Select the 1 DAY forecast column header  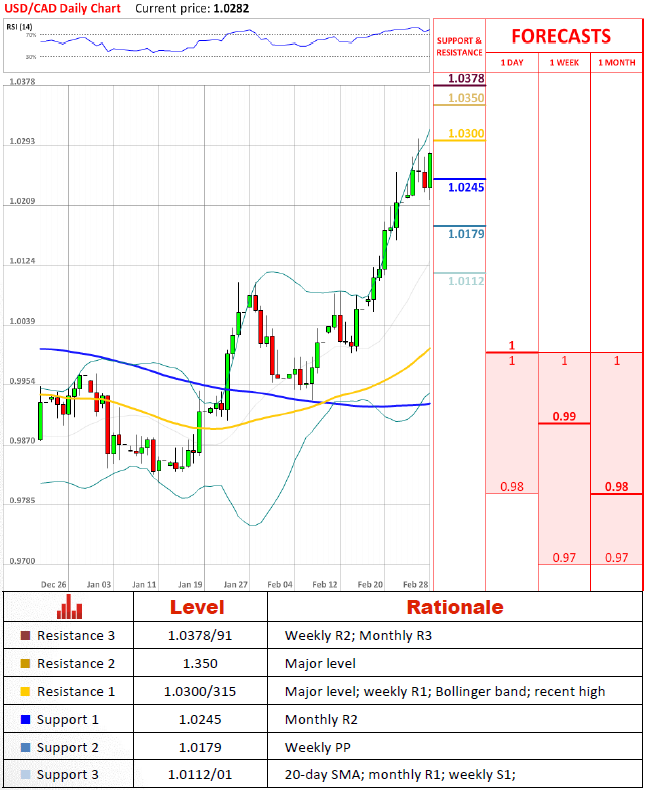[x=511, y=62]
